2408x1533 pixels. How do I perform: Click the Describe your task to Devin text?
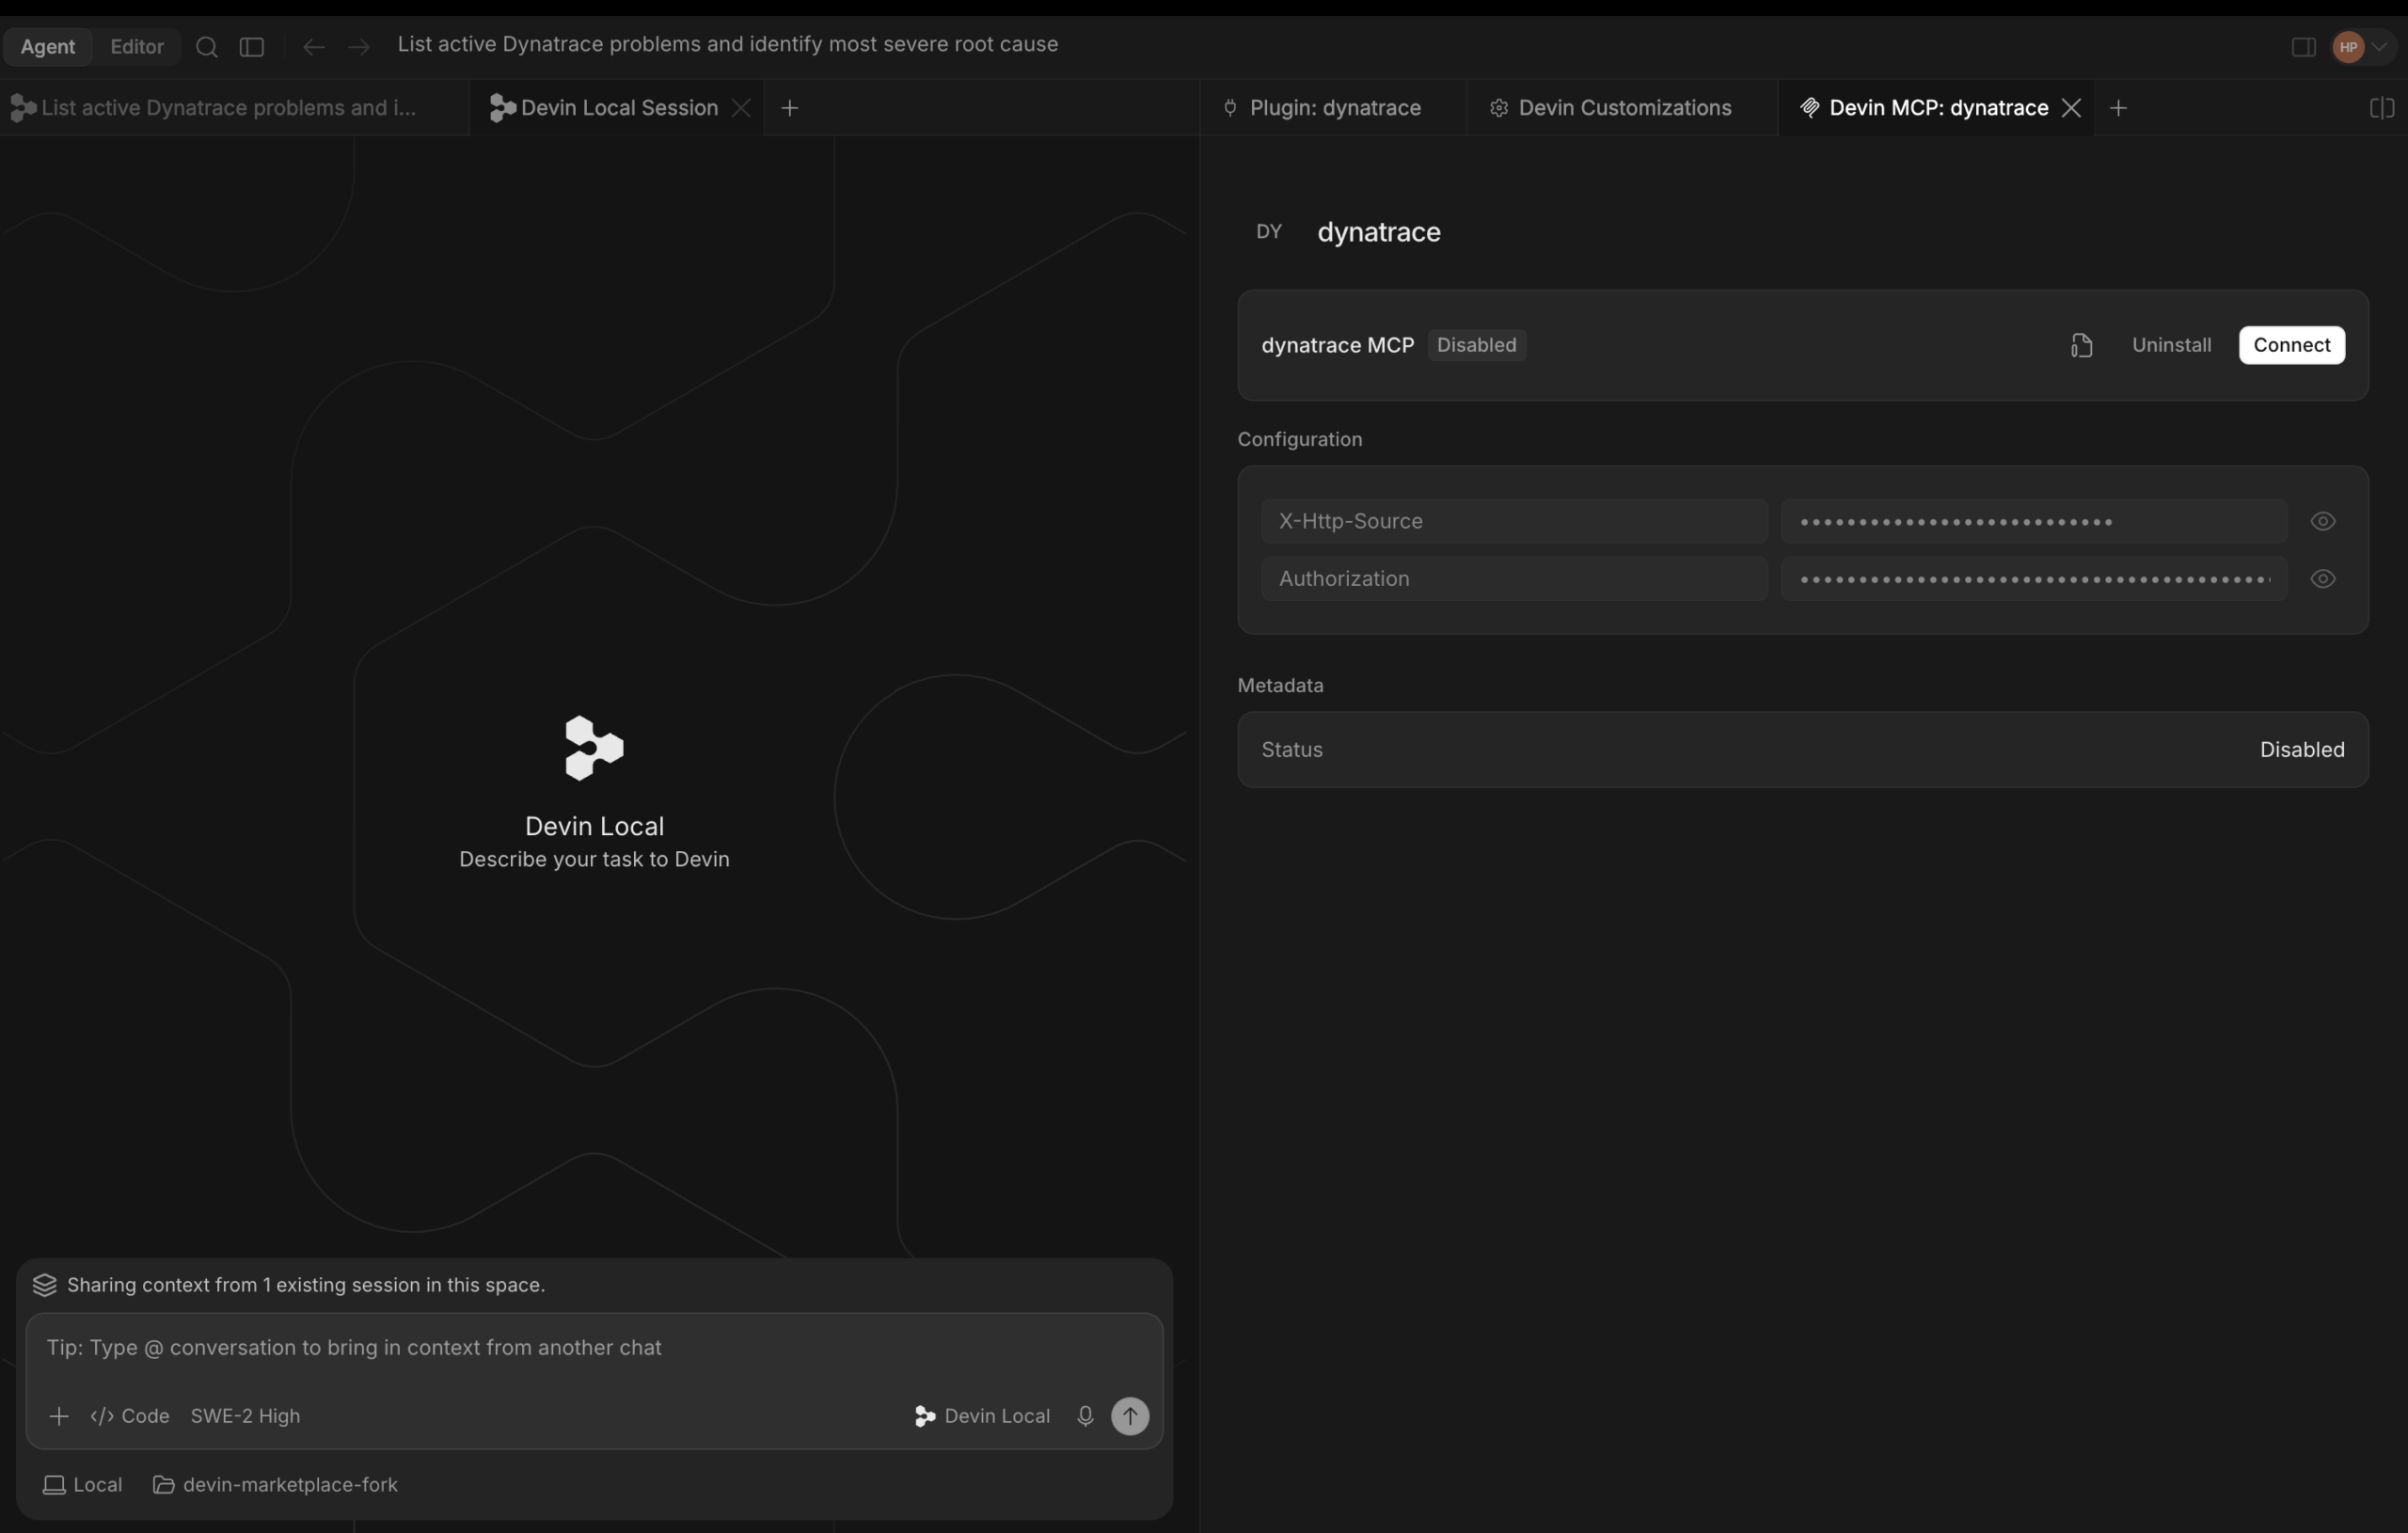[x=594, y=860]
